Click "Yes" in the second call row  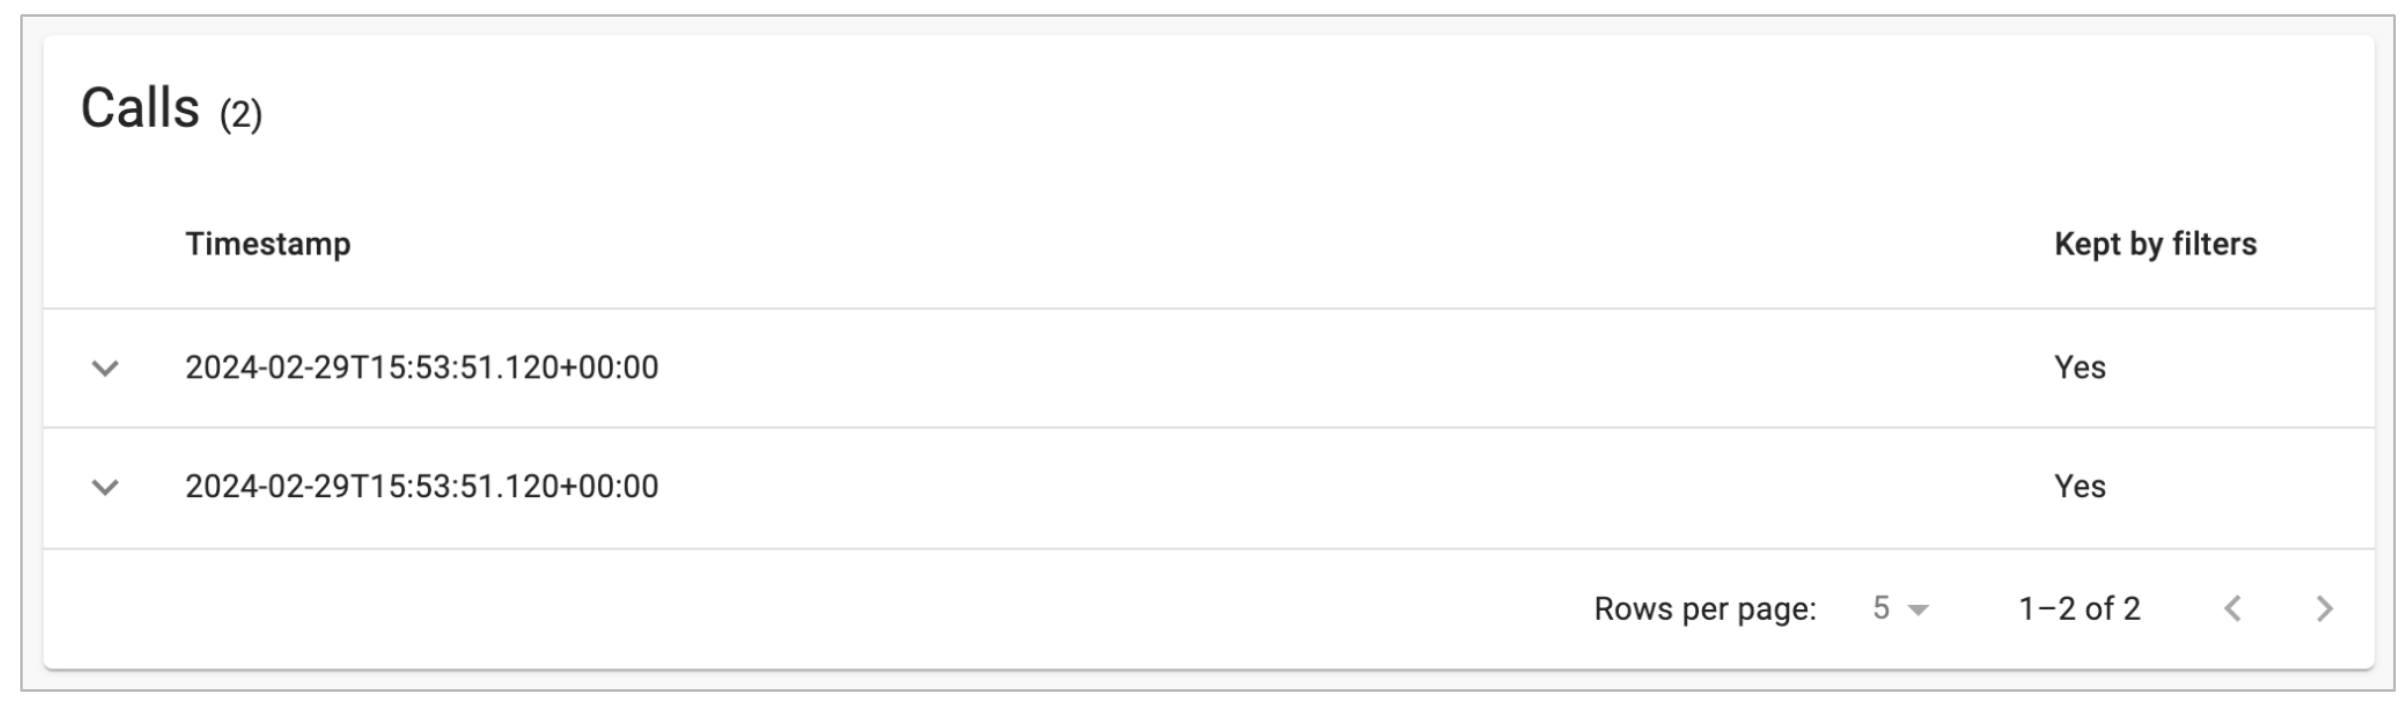(x=2080, y=487)
